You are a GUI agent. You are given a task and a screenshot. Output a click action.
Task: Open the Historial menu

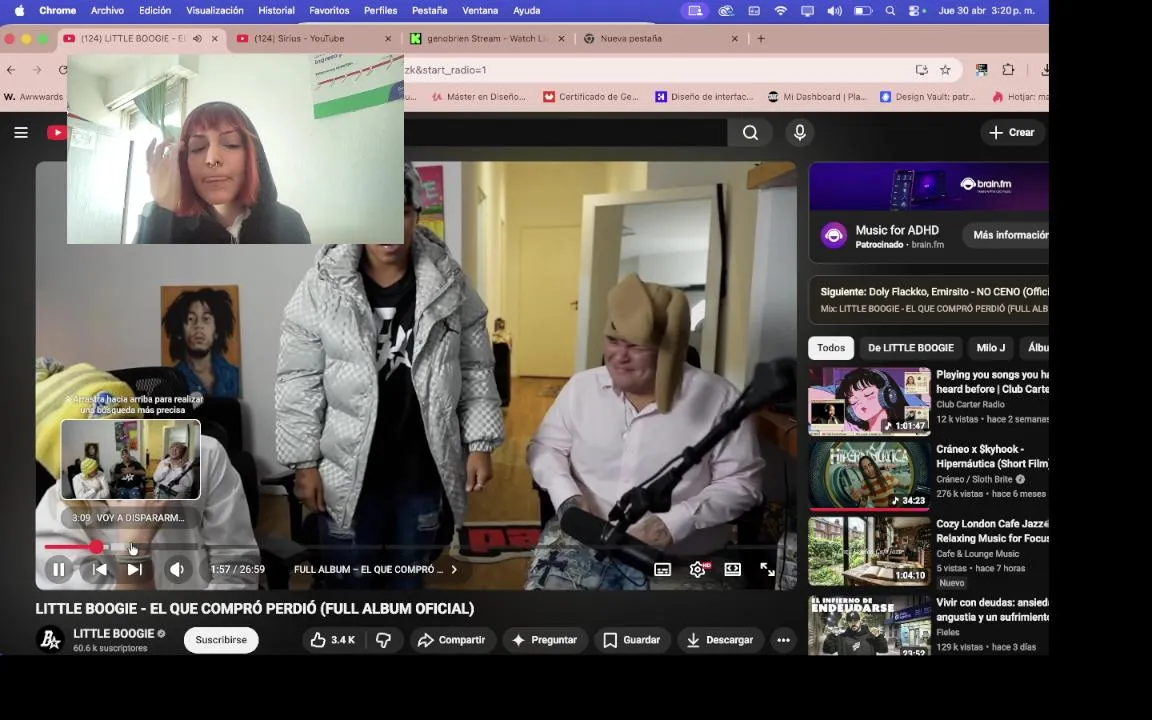pos(276,10)
